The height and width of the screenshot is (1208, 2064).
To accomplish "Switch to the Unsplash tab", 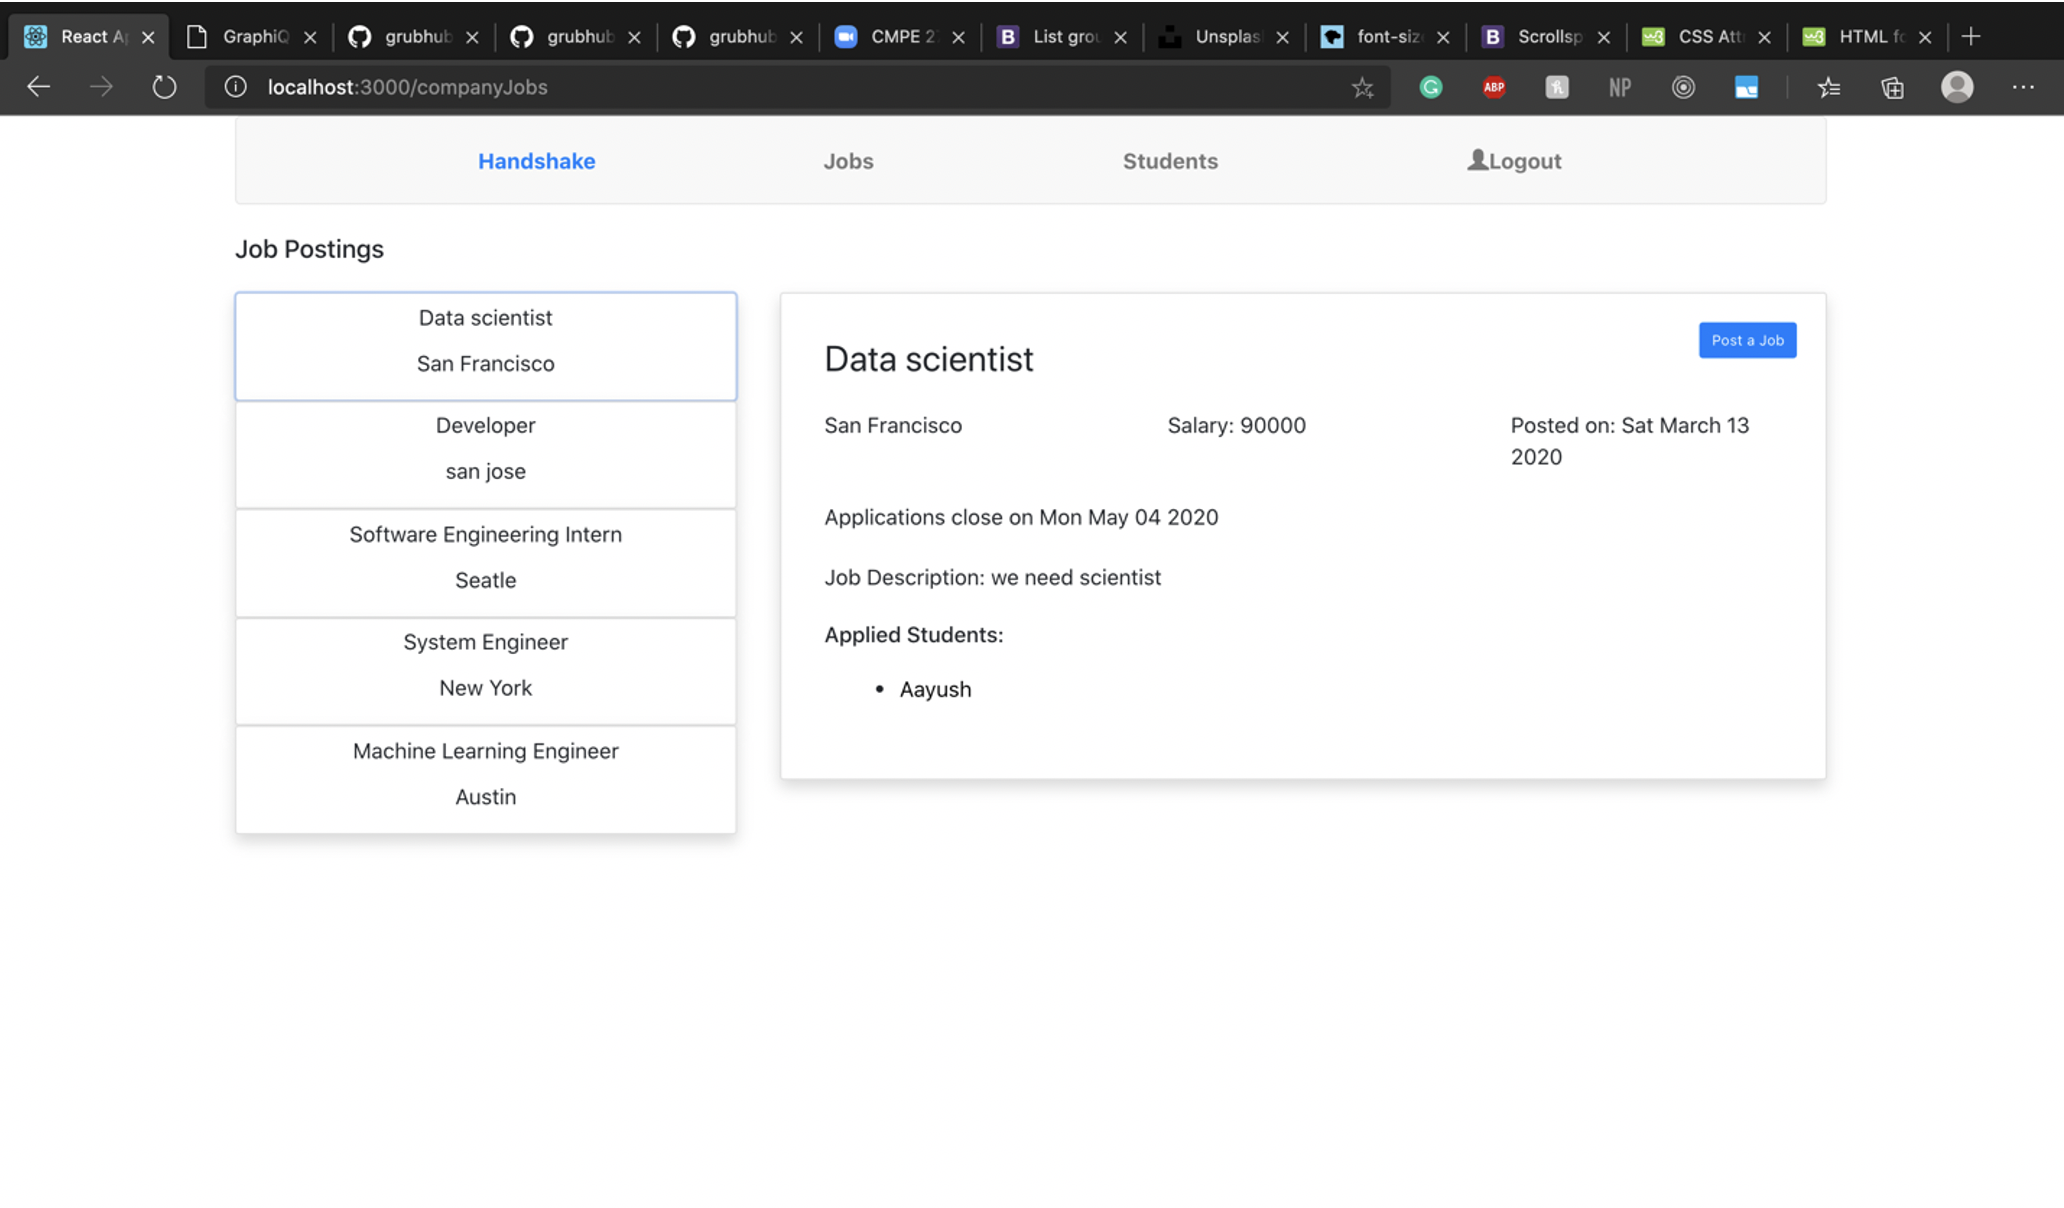I will click(1224, 37).
